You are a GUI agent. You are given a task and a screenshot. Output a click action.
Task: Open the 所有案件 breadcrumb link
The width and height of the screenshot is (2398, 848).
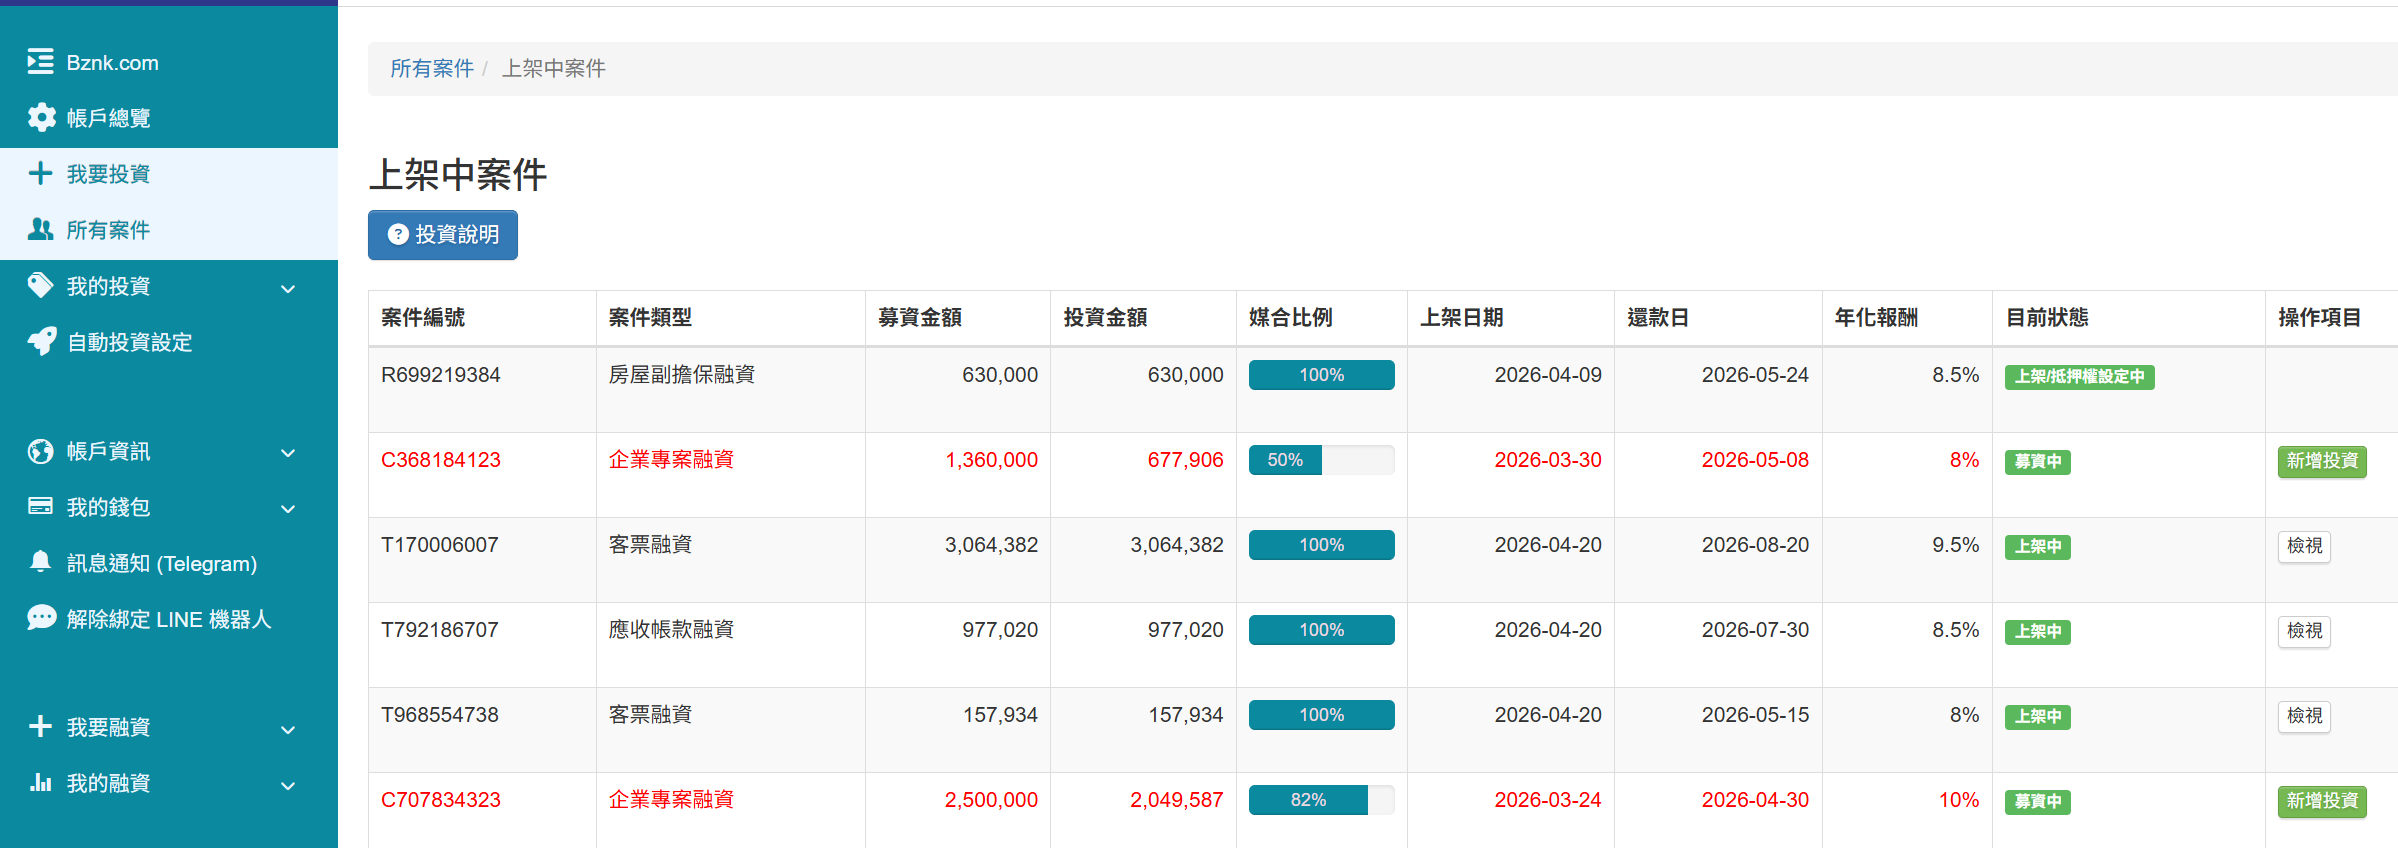(431, 68)
